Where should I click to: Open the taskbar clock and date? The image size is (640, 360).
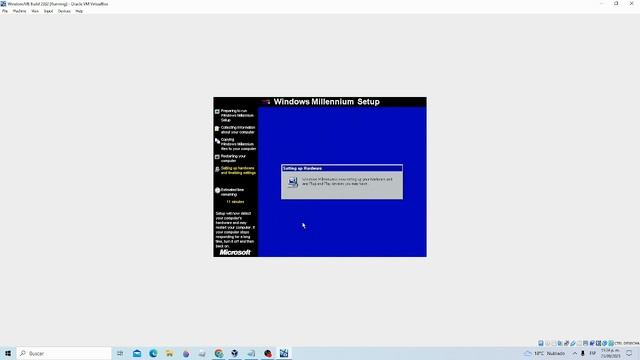610,353
